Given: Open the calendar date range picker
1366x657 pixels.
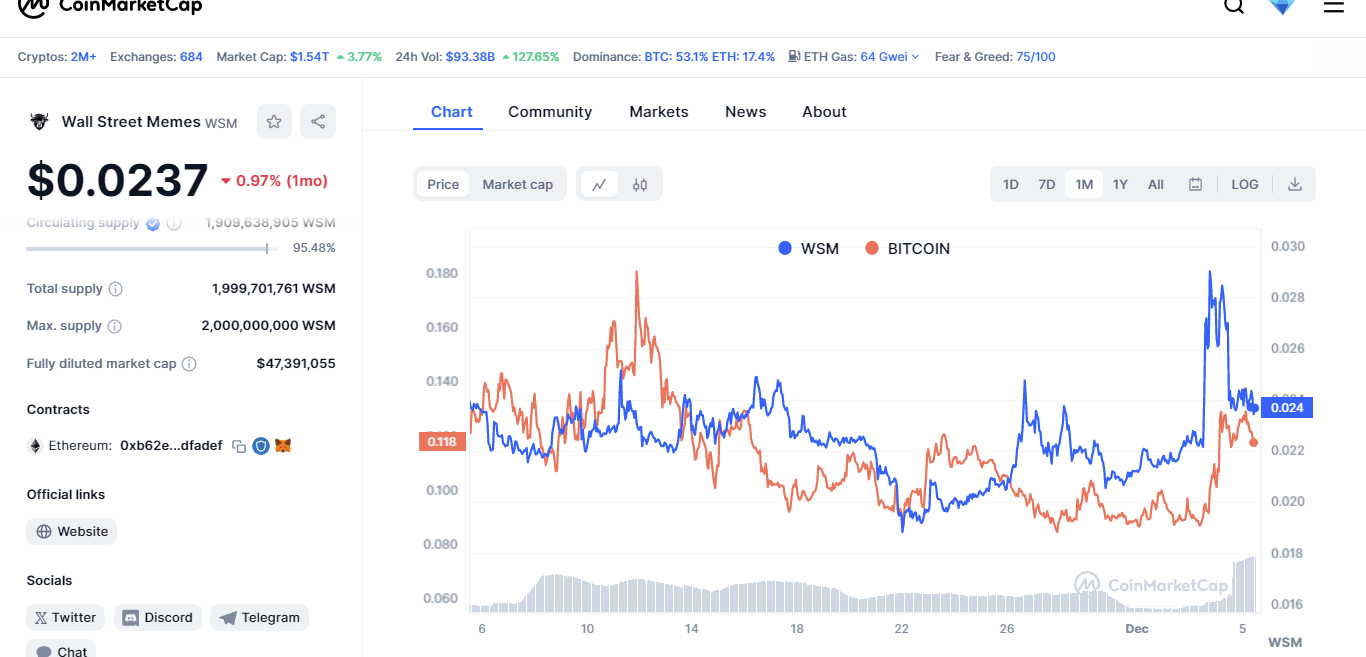Looking at the screenshot, I should click(x=1195, y=184).
